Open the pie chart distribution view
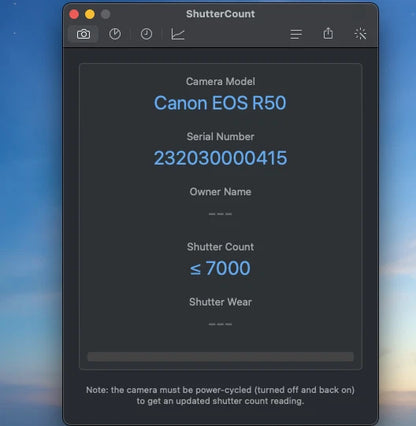416x426 pixels. point(115,34)
